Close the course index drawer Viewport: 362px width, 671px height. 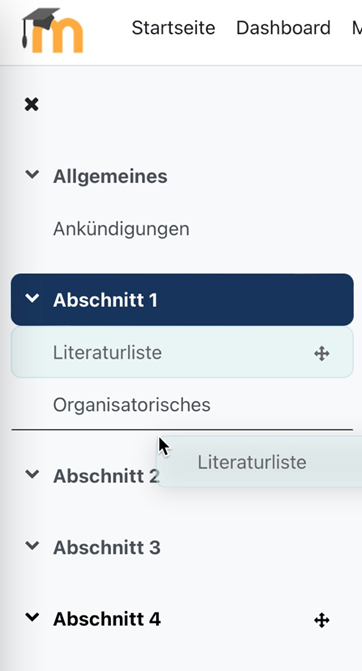(31, 104)
